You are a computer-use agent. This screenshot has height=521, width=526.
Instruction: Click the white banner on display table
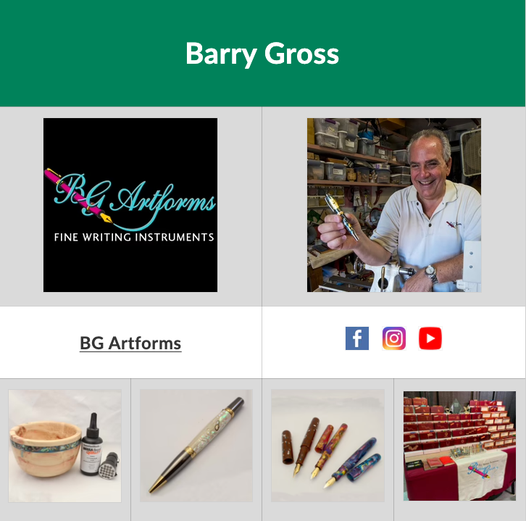(480, 473)
